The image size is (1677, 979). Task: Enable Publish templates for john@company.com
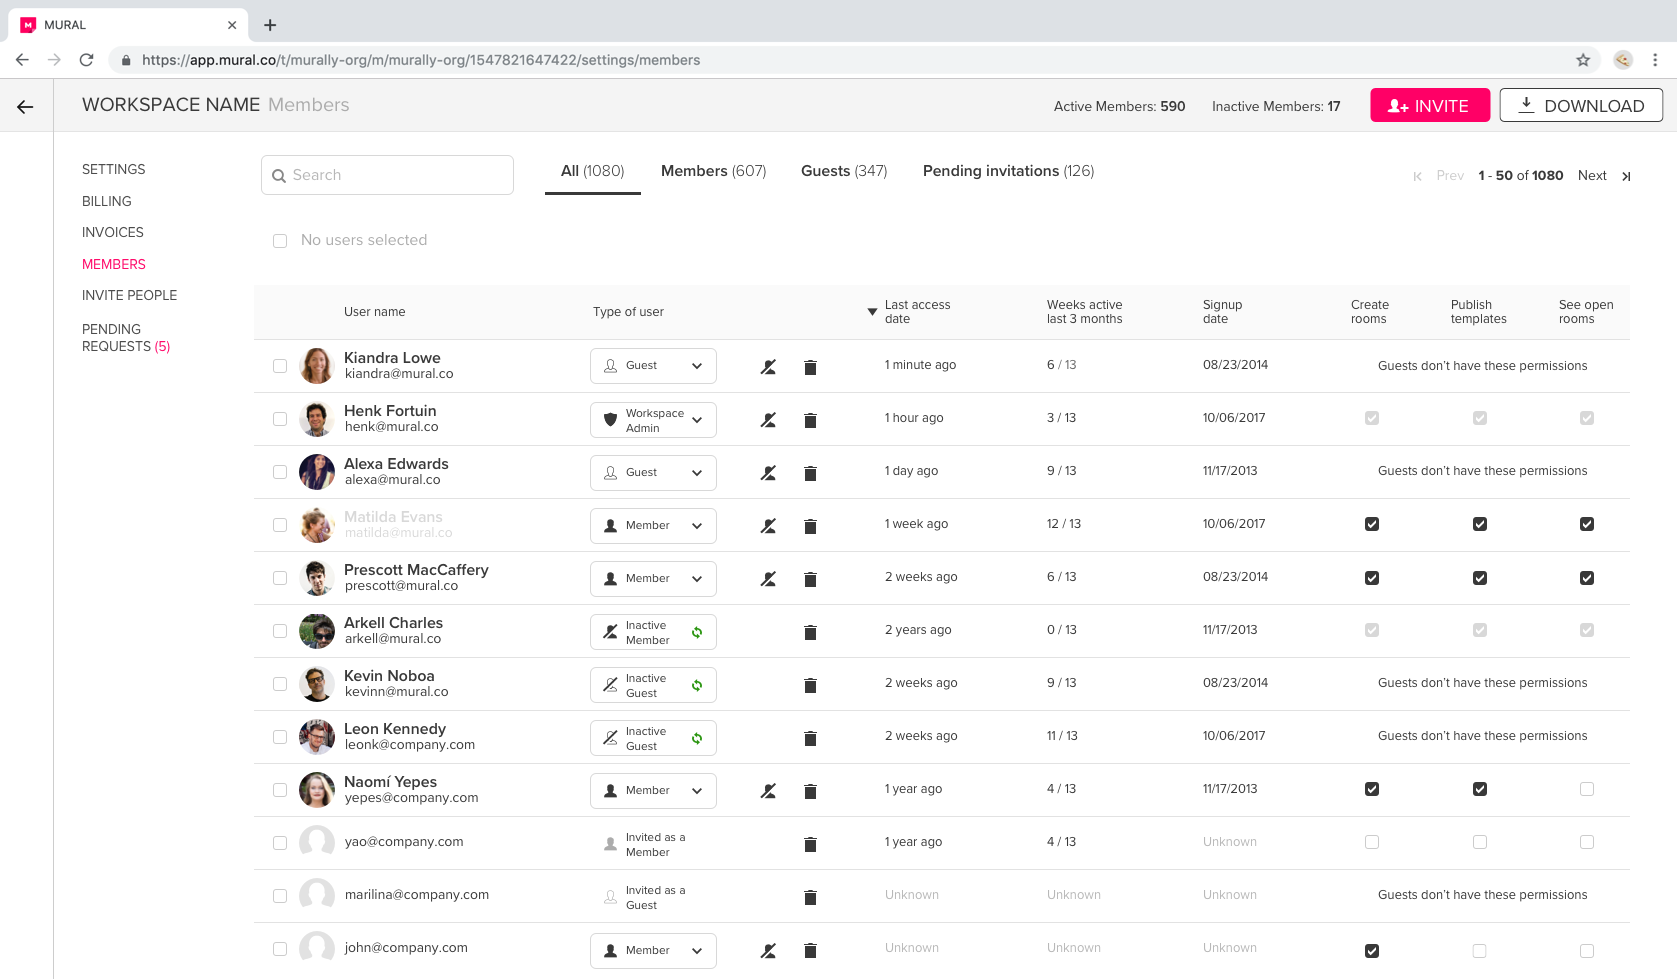1480,951
